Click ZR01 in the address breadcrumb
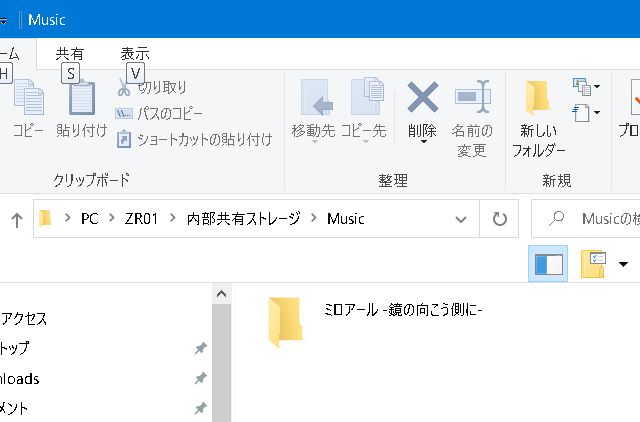640x422 pixels. pyautogui.click(x=141, y=219)
